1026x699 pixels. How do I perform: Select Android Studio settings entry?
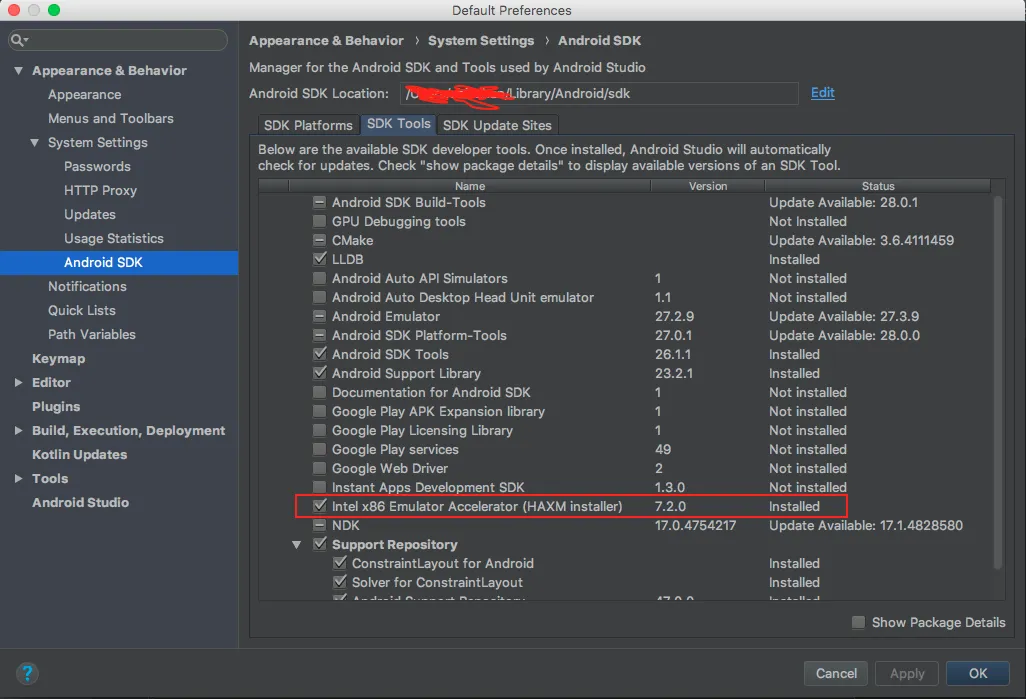click(80, 503)
